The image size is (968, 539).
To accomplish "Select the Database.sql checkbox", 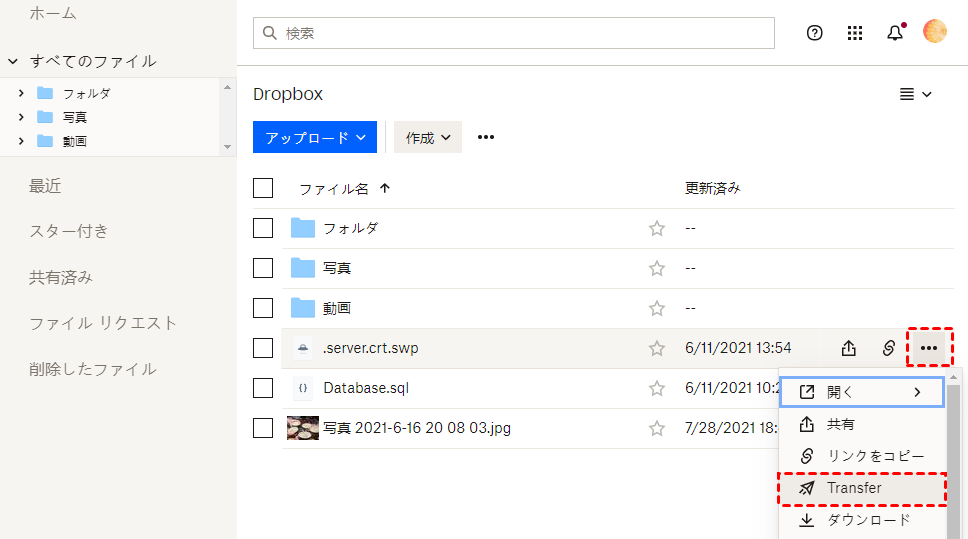I will tap(263, 388).
